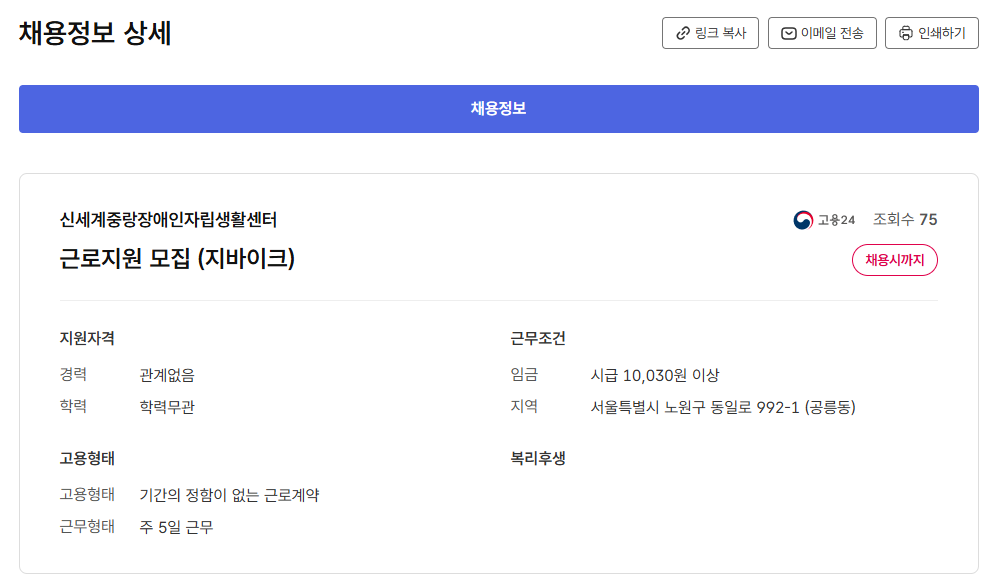Screen dimensions: 997x587
Task: Click the 채용시까지 deadline badge
Action: pos(894,260)
